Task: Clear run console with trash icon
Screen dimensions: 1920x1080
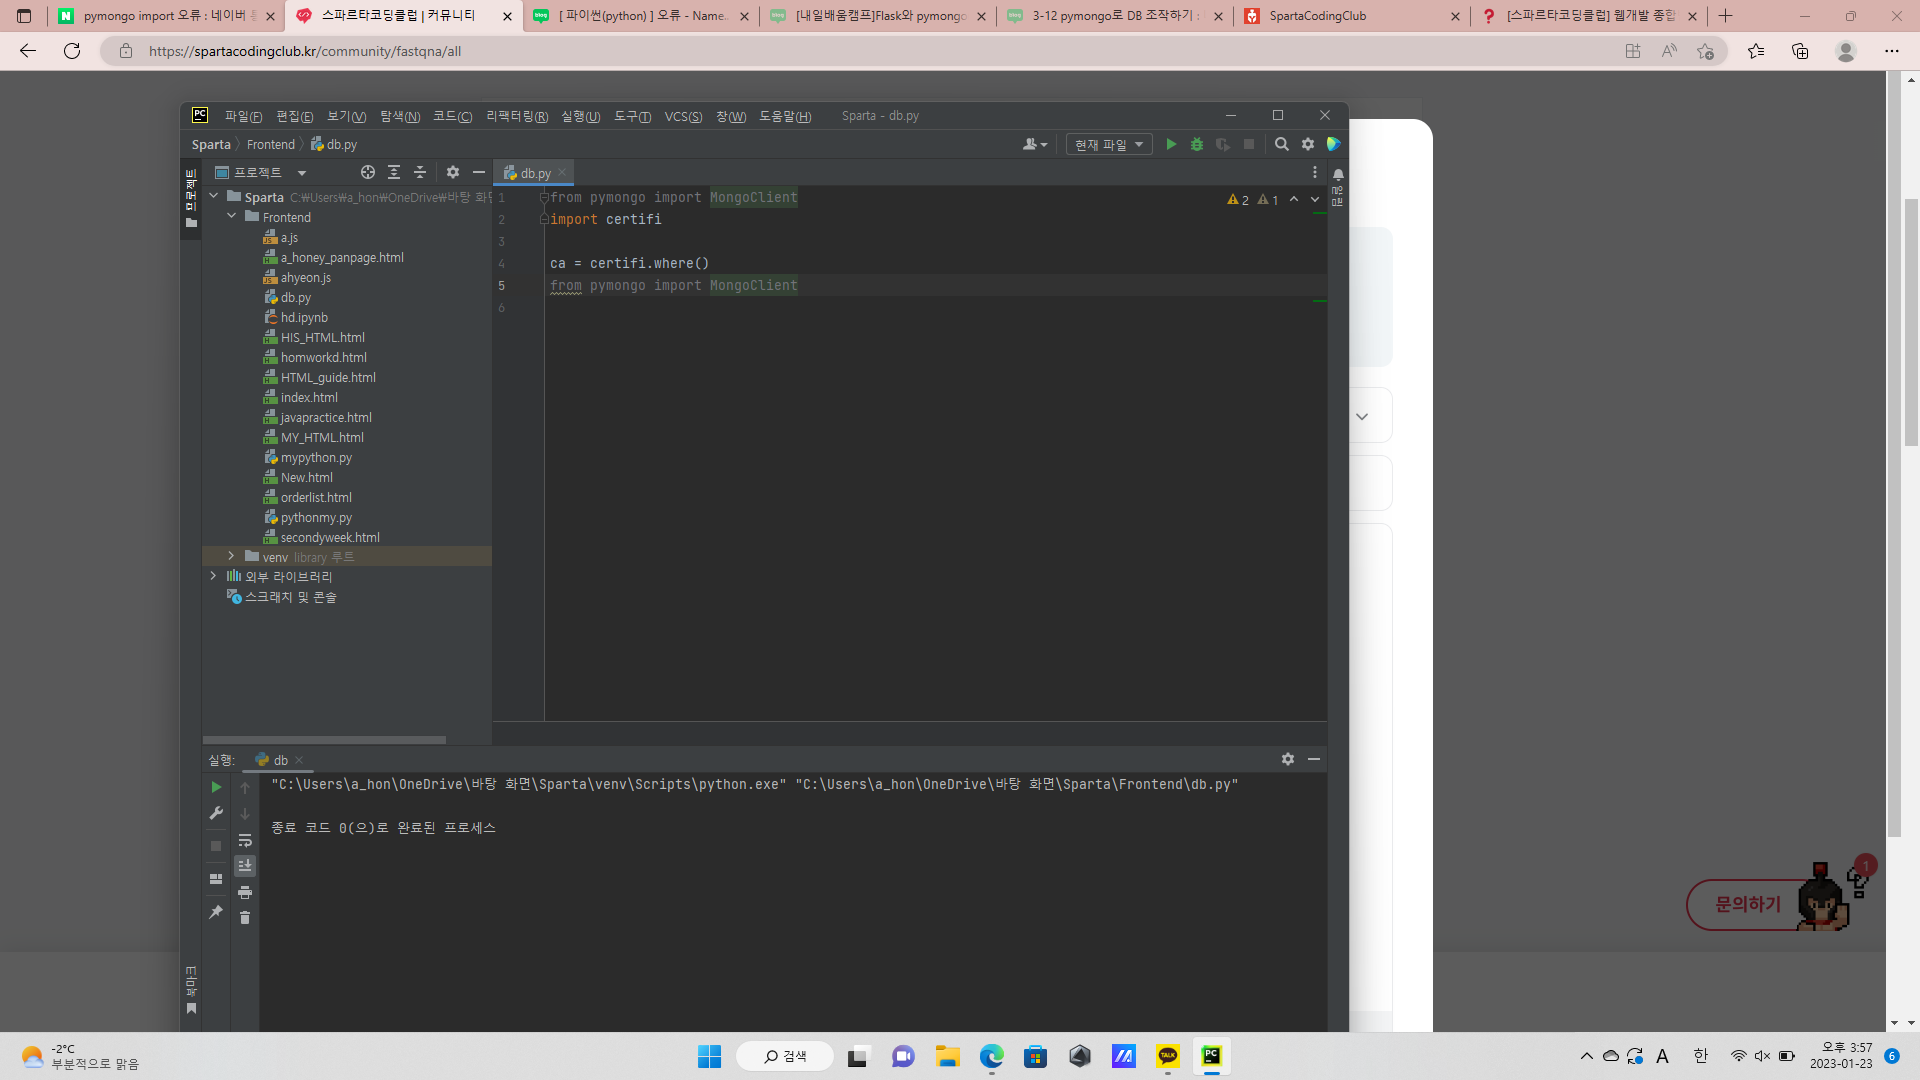Action: pyautogui.click(x=245, y=918)
